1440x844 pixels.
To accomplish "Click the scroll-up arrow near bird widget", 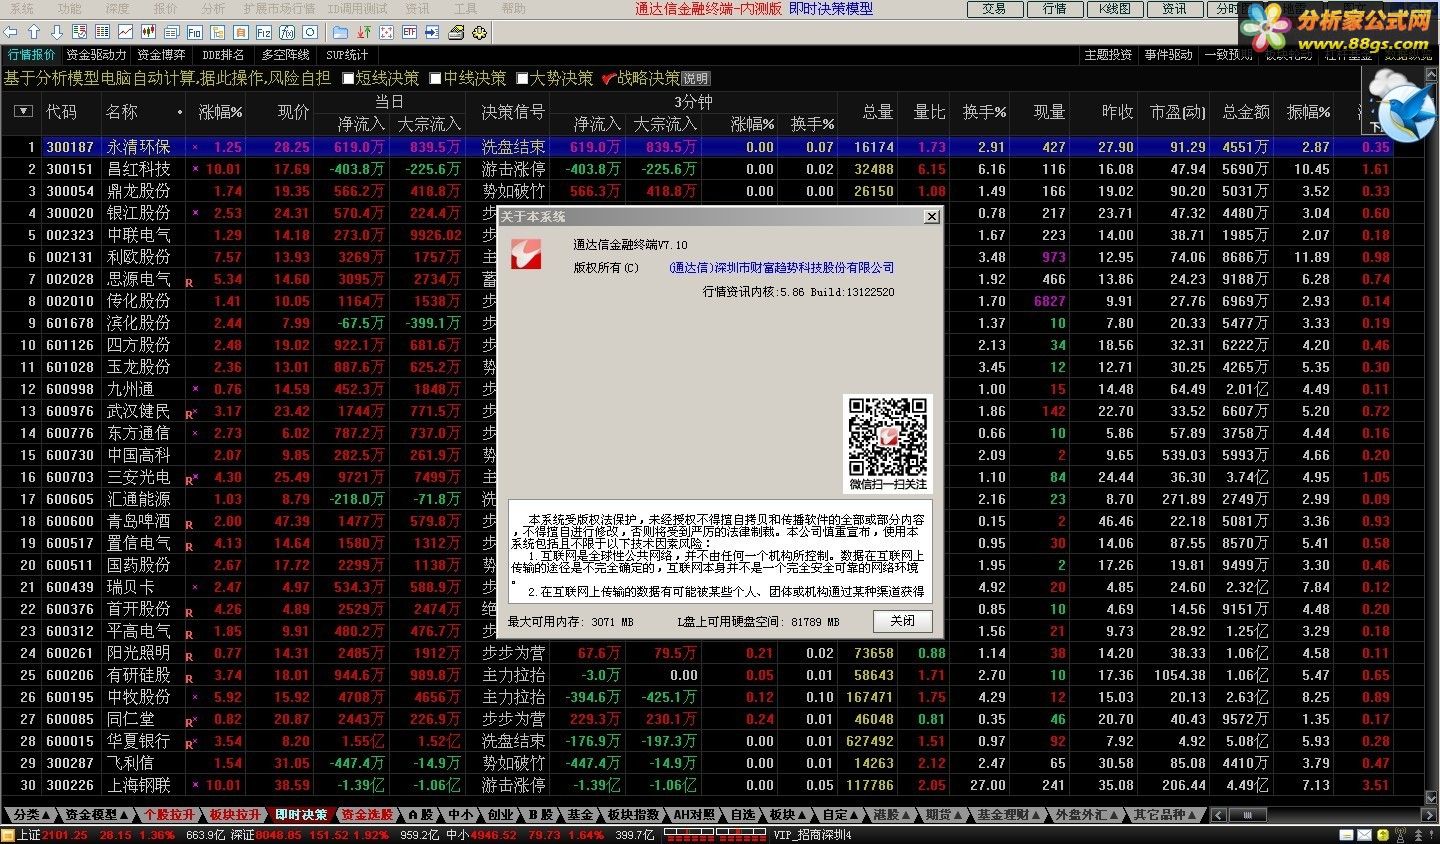I will 1431,74.
